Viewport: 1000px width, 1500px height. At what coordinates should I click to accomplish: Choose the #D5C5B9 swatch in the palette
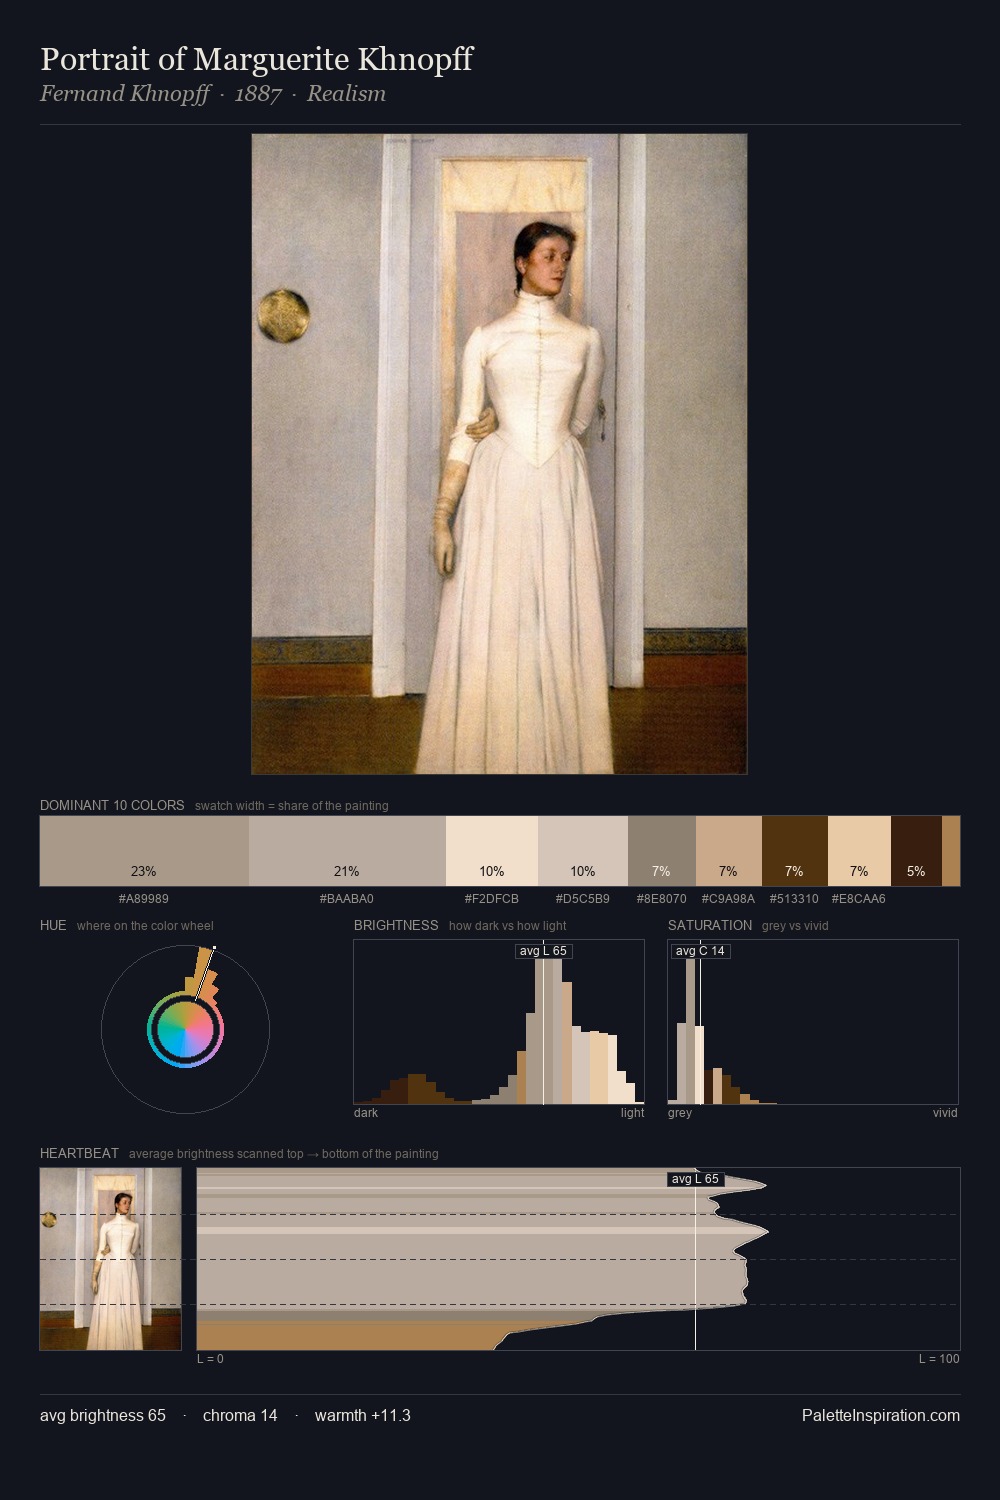583,851
